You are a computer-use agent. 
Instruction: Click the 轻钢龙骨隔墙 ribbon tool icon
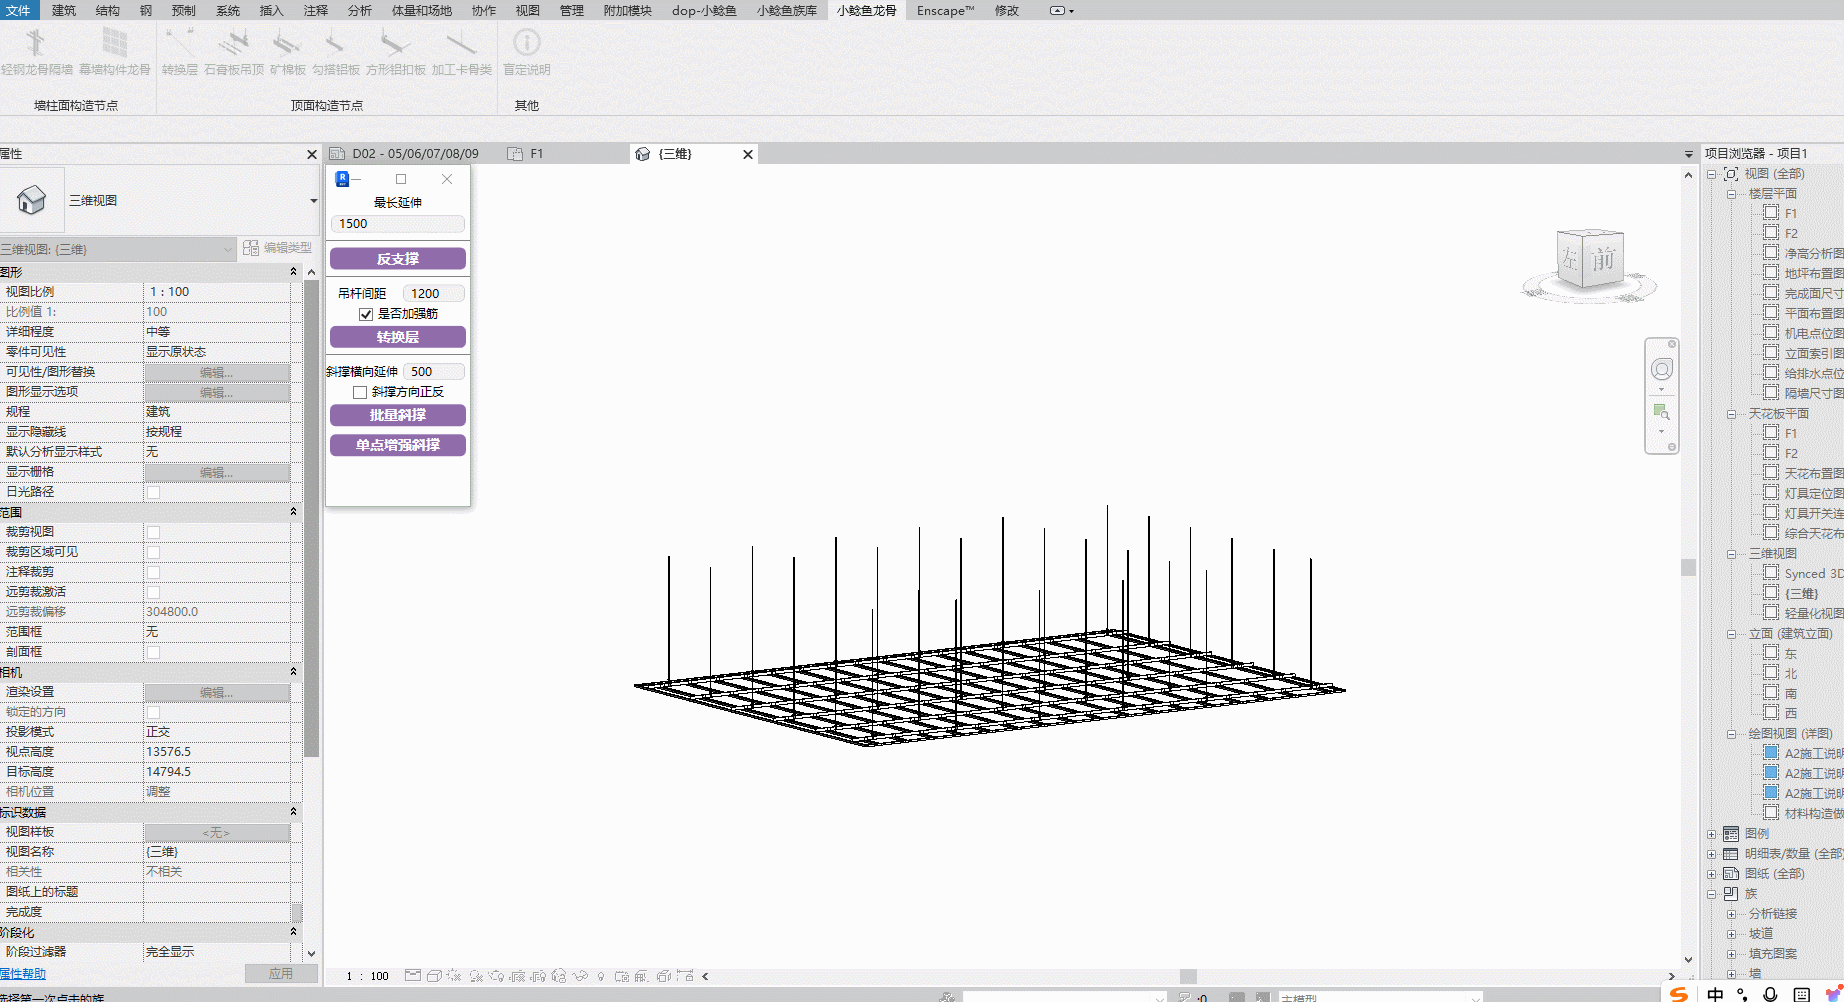pyautogui.click(x=36, y=44)
